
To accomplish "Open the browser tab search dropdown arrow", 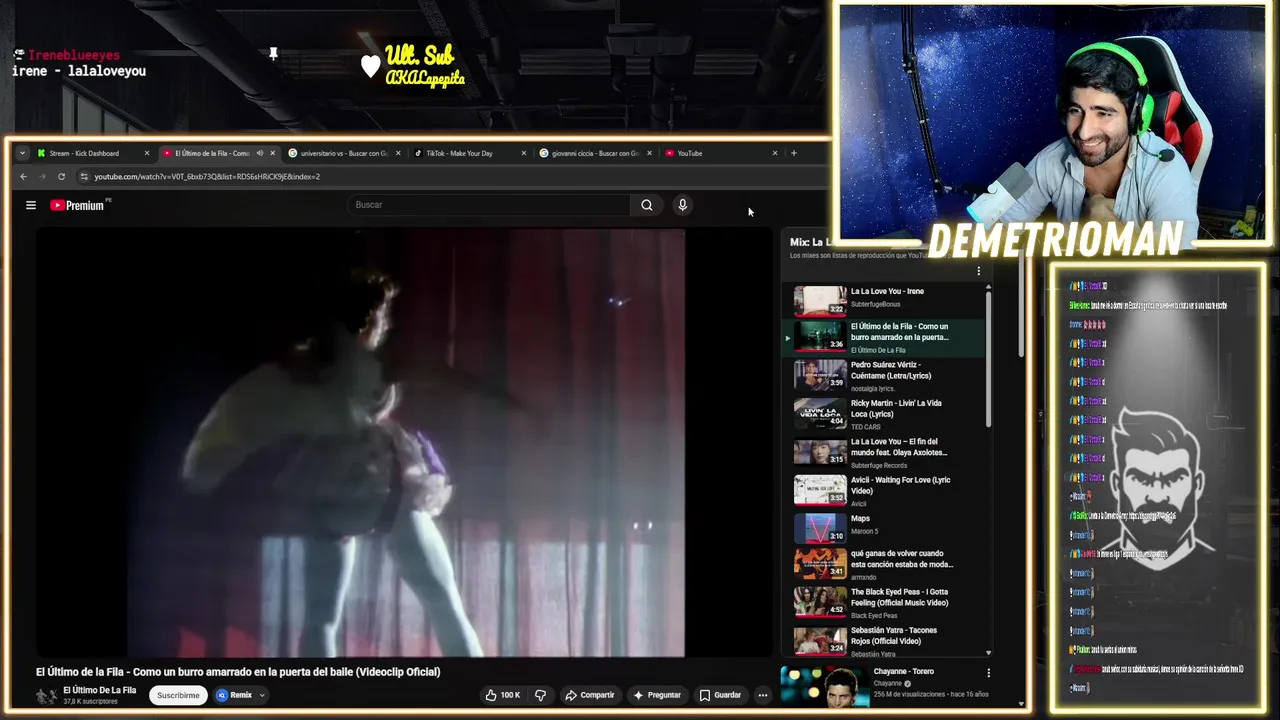I will pyautogui.click(x=22, y=153).
